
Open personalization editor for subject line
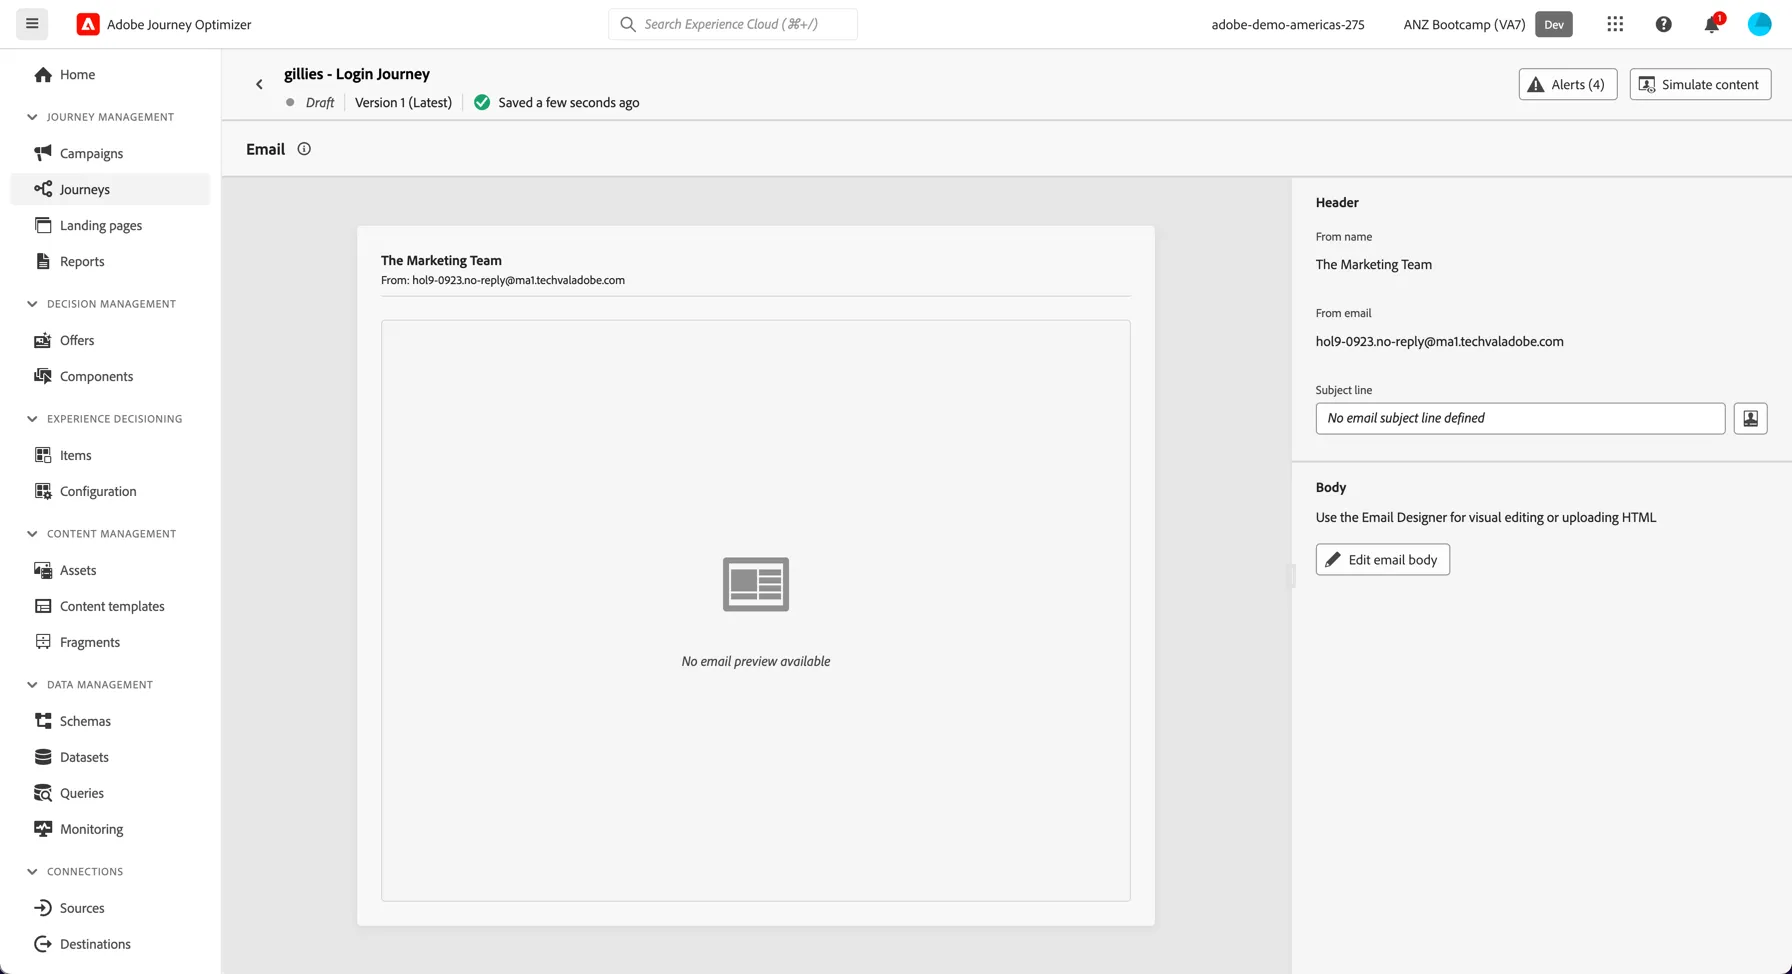[x=1750, y=418]
